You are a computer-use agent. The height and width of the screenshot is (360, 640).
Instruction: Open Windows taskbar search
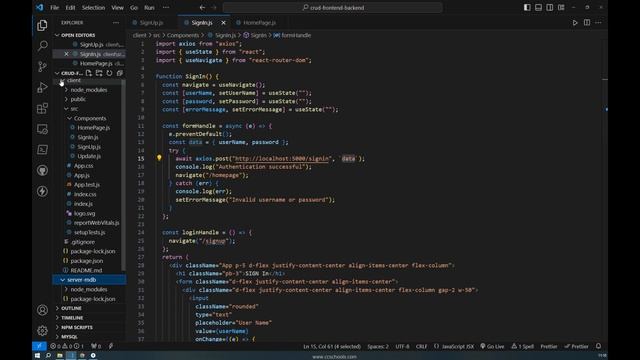tap(48, 356)
